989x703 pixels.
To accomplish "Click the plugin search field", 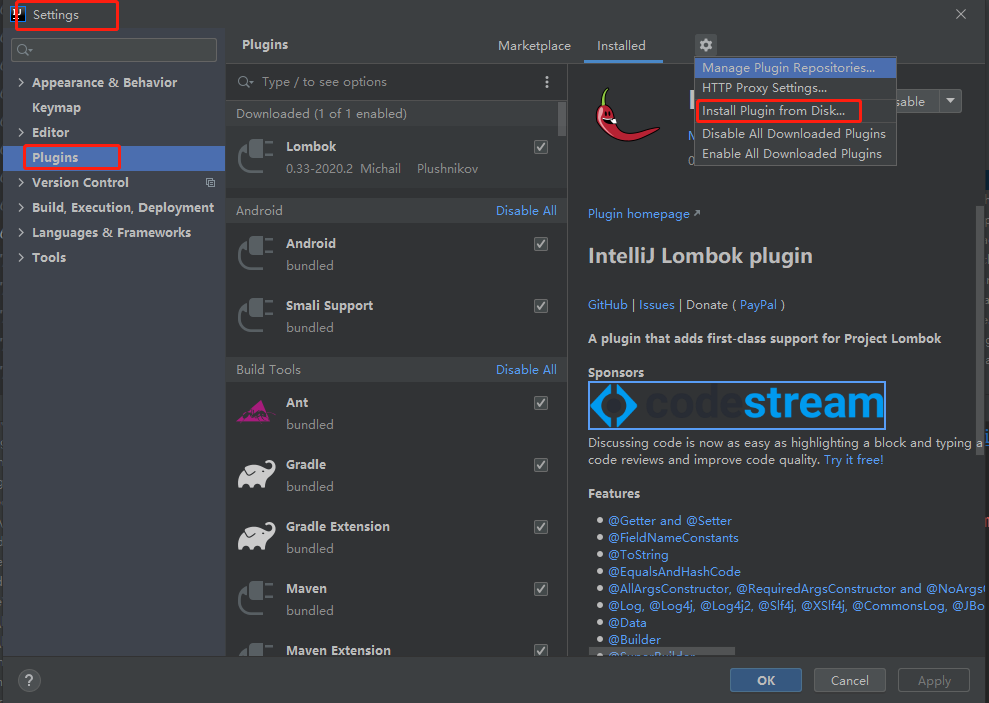I will click(397, 82).
